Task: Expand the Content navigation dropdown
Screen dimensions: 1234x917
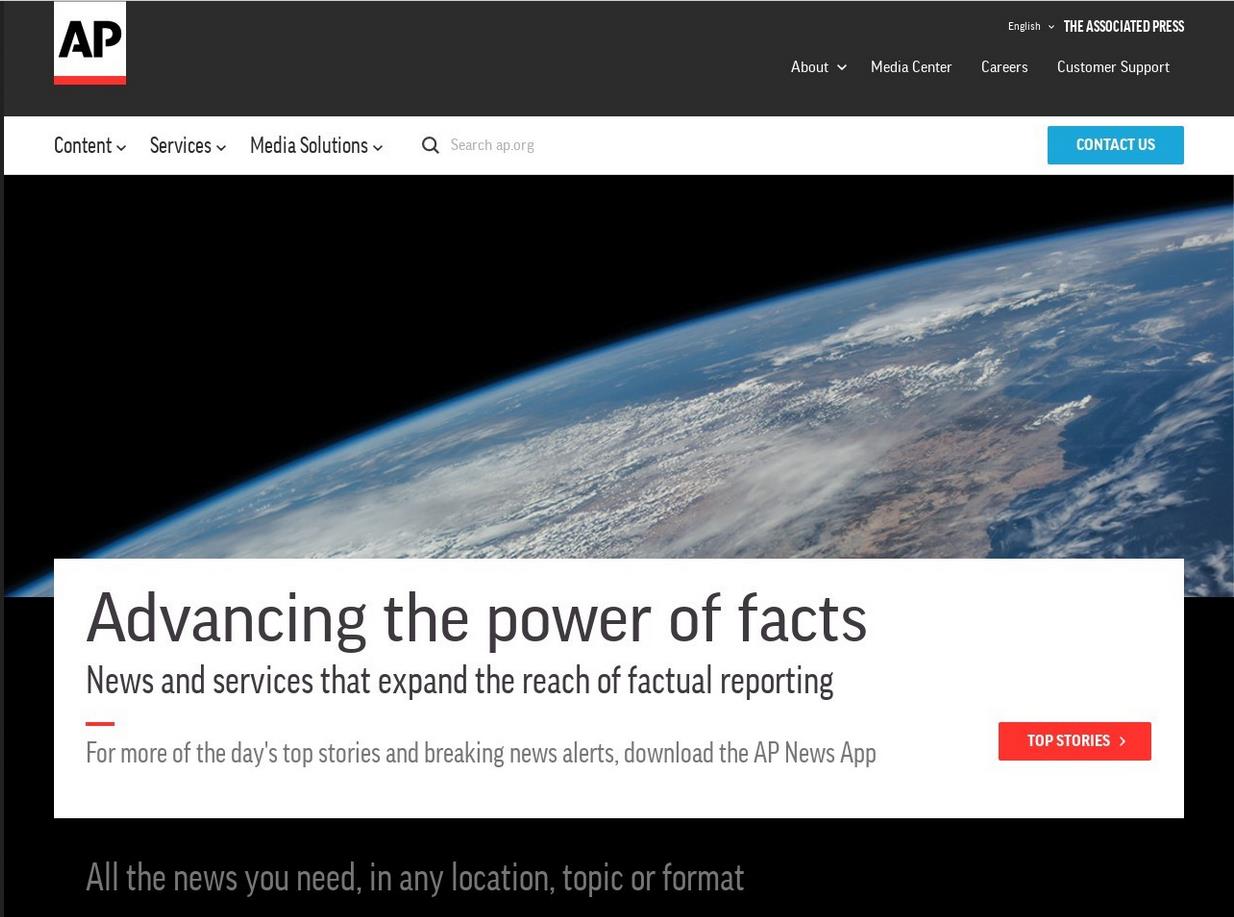Action: pos(83,145)
